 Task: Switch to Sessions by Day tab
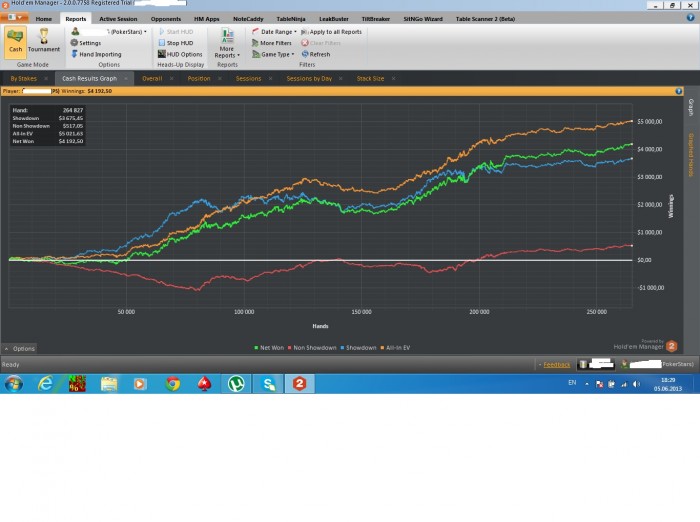coord(309,78)
